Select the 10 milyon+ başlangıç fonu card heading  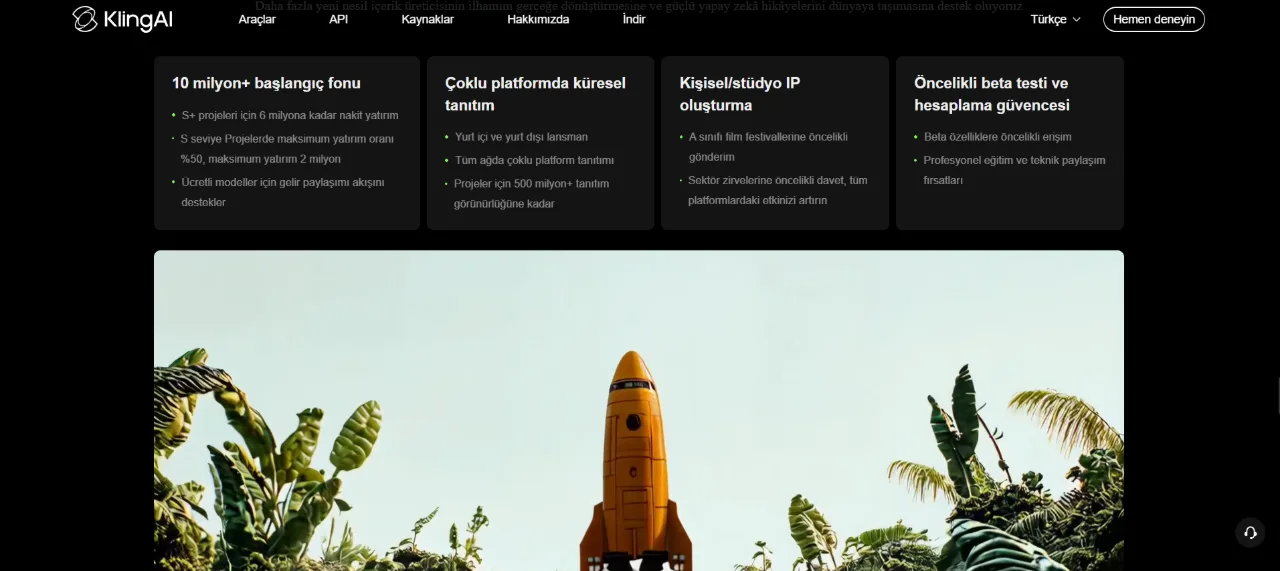click(266, 83)
